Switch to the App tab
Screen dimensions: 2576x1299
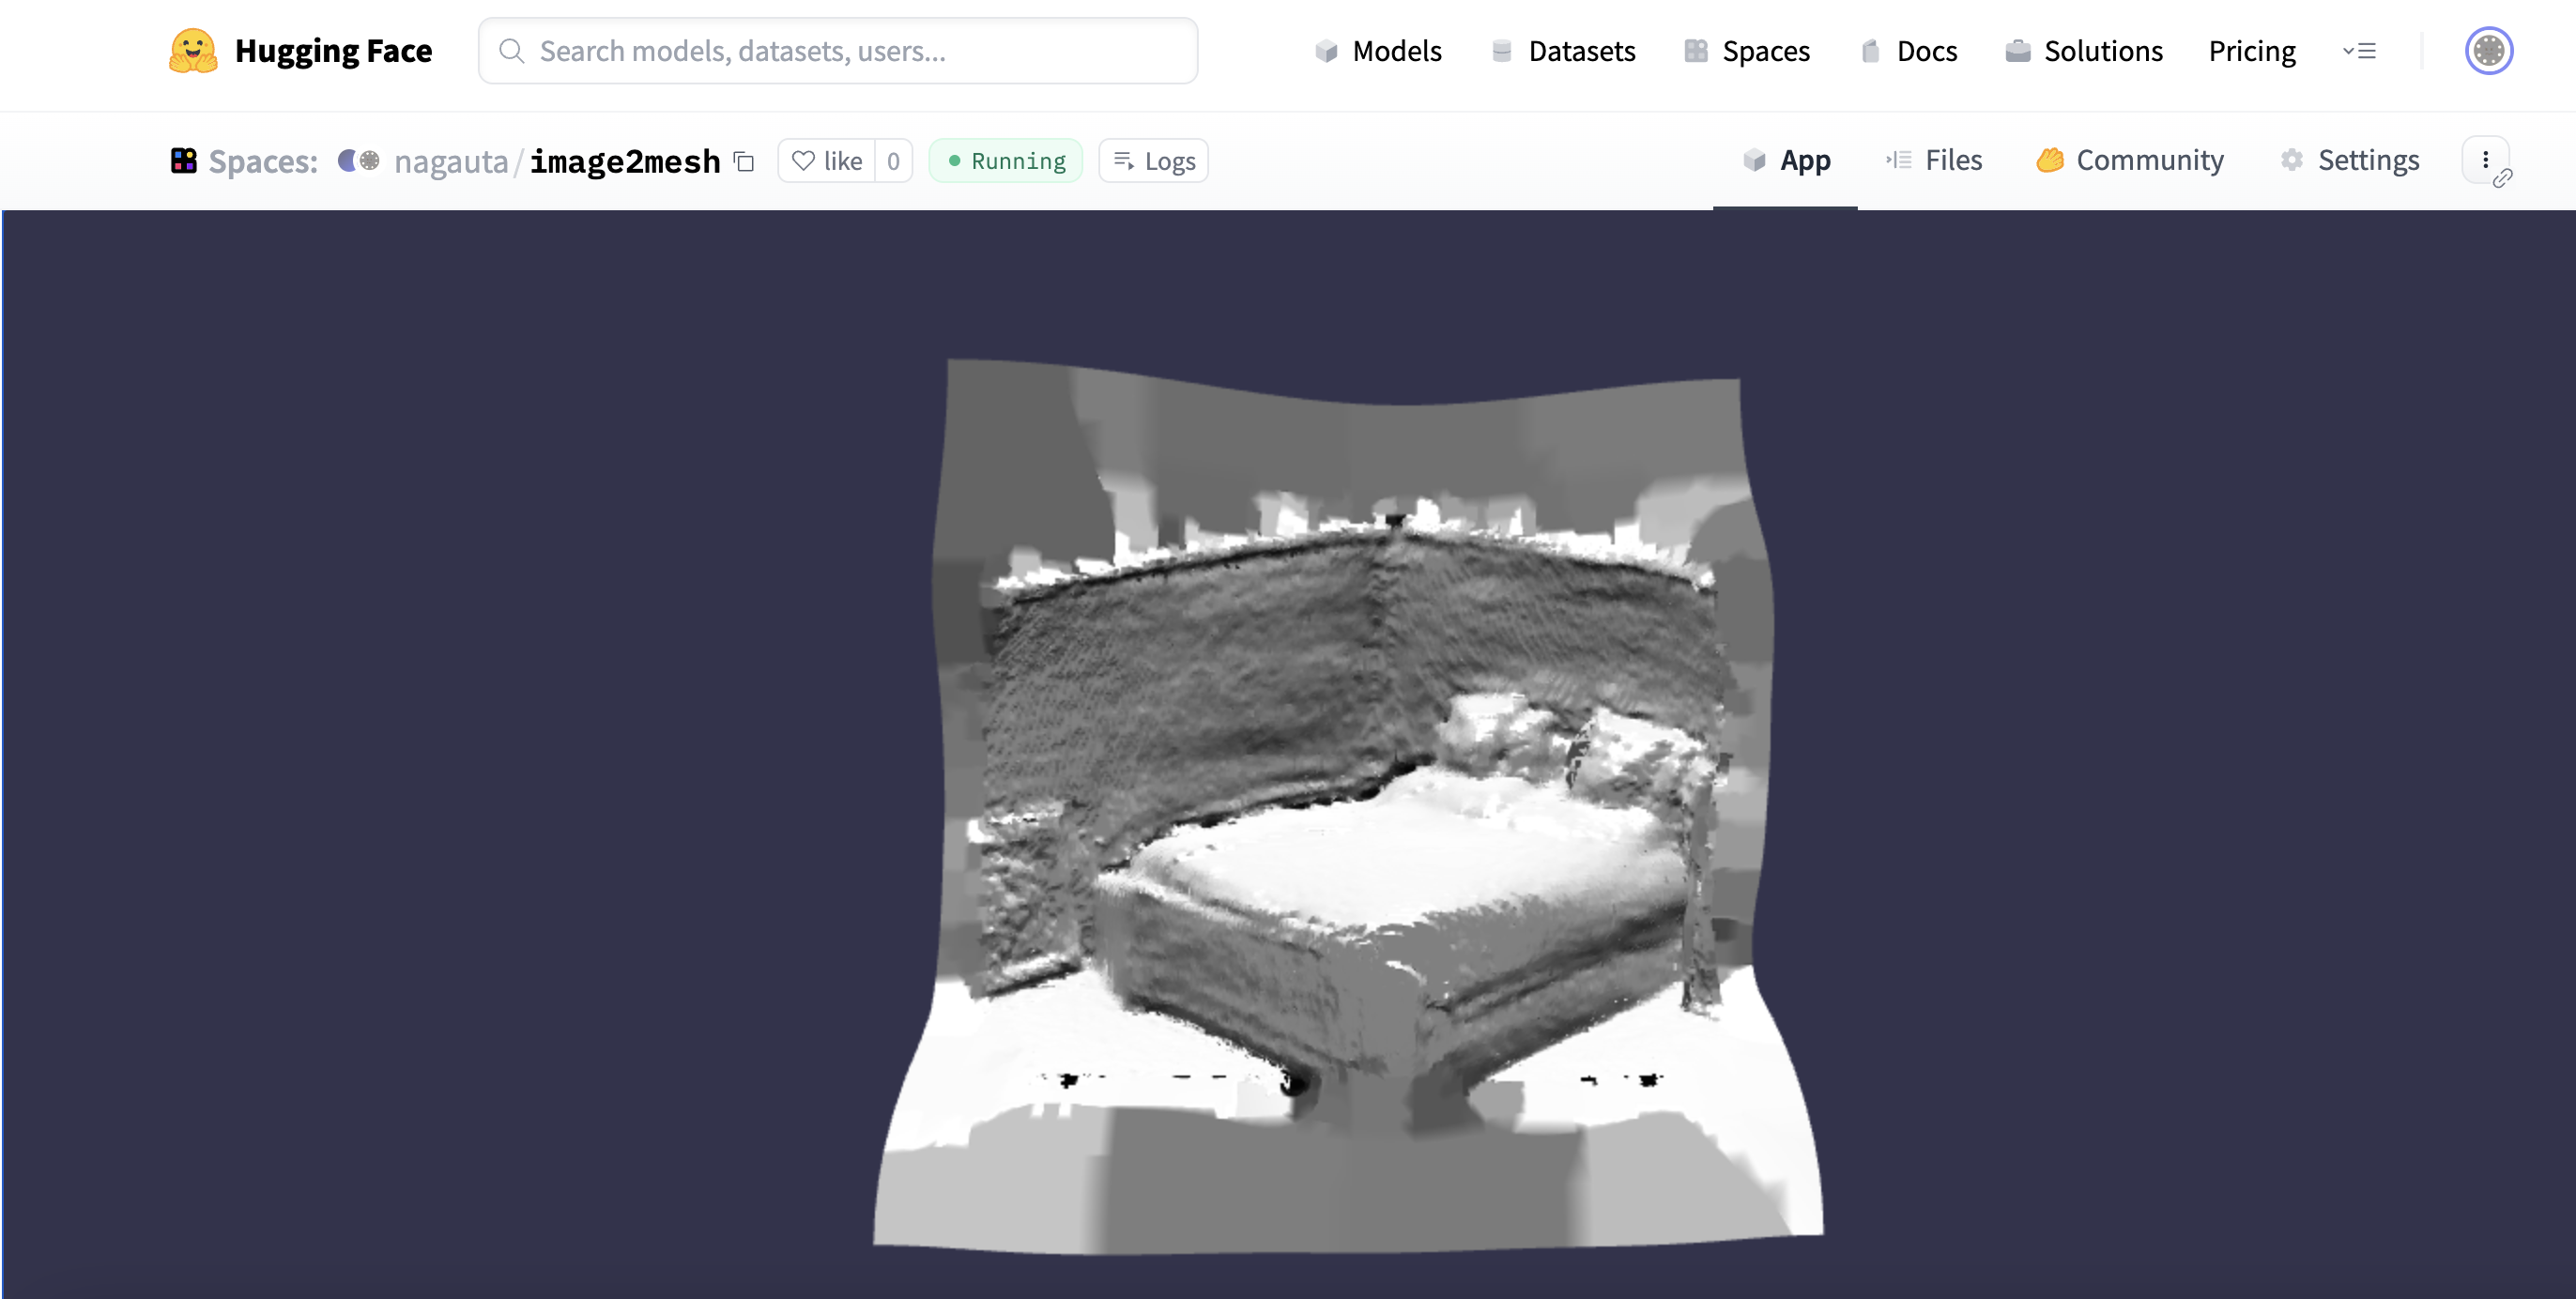coord(1786,160)
